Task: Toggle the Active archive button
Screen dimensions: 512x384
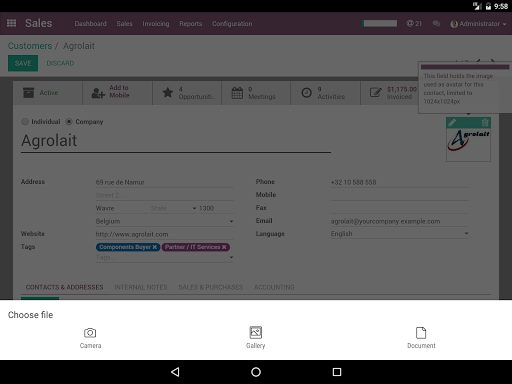Action: pyautogui.click(x=48, y=93)
